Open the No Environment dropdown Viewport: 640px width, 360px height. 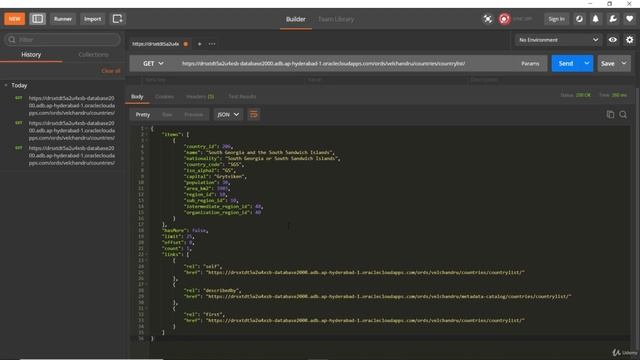click(558, 40)
